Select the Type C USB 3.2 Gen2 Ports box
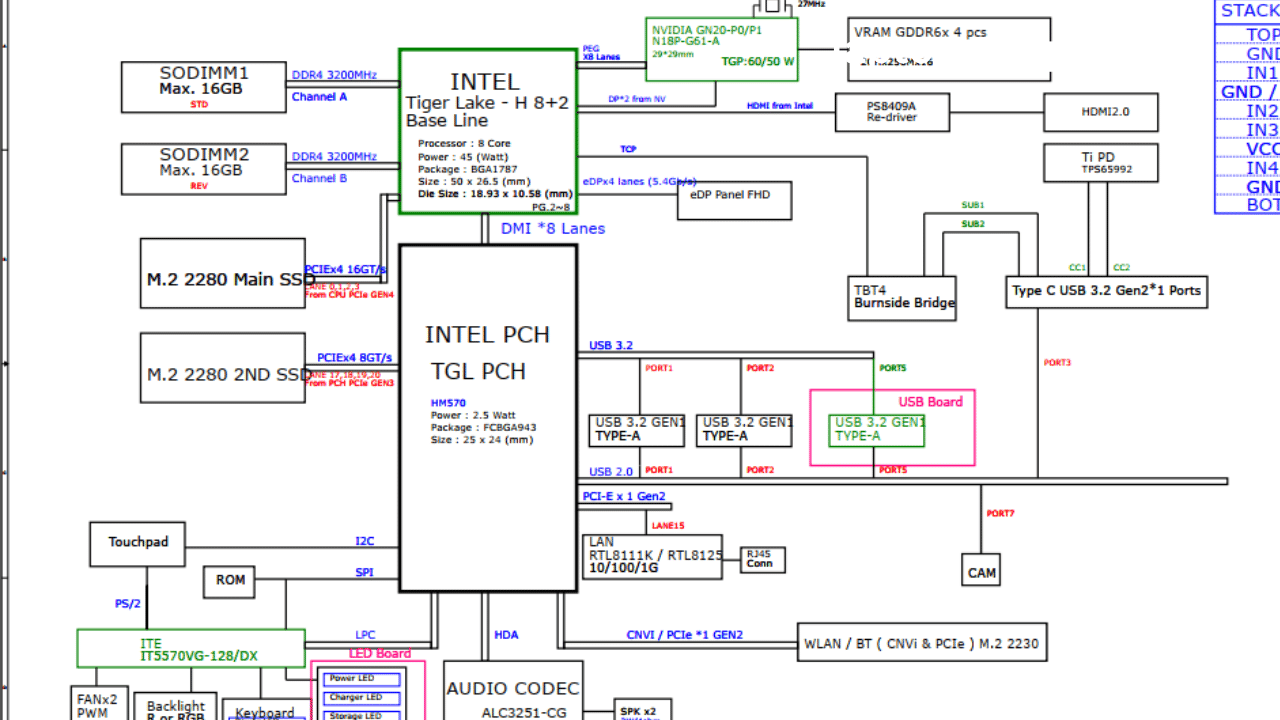1280x720 pixels. 1106,292
